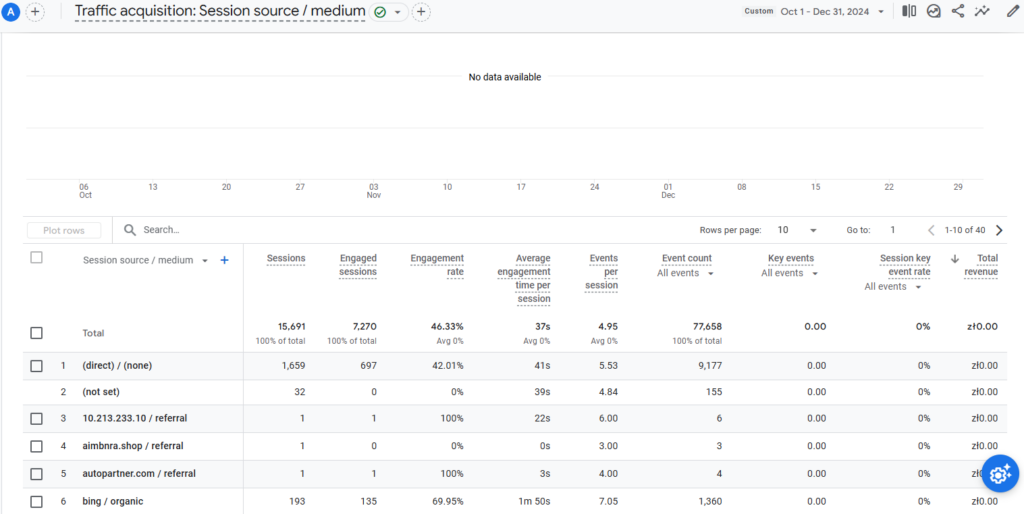Image resolution: width=1024 pixels, height=514 pixels.
Task: Open the floating blue assistant button
Action: coord(999,473)
